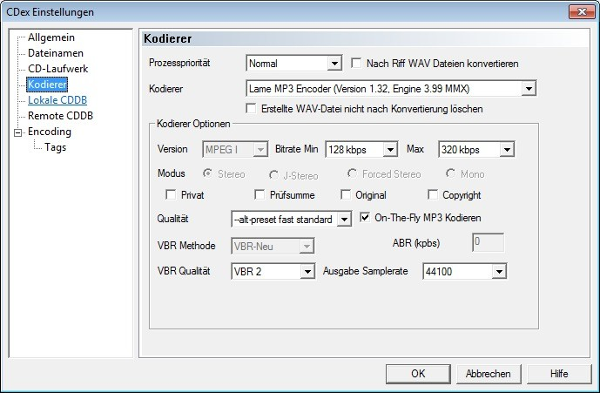The height and width of the screenshot is (393, 600).
Task: Open the Dateinamen settings page
Action: [55, 53]
